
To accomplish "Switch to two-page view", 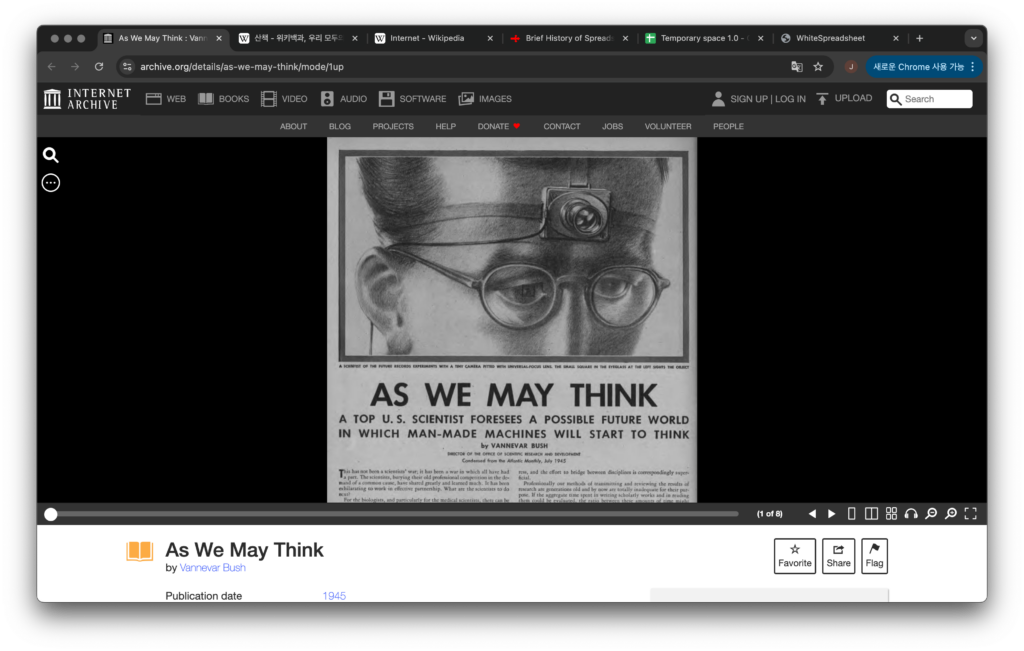I will [871, 514].
